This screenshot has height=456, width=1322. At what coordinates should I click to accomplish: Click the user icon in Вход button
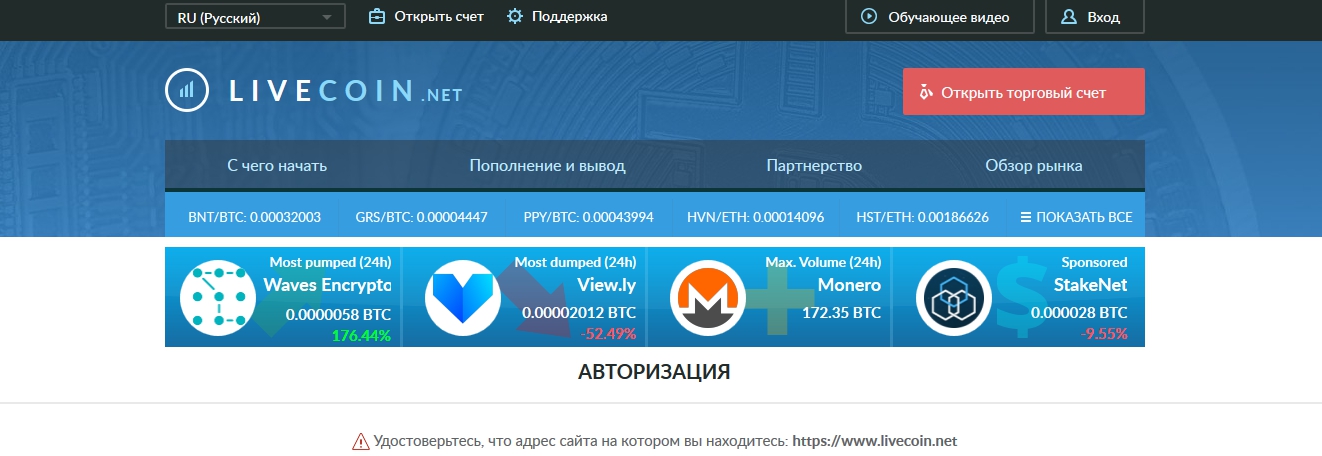1069,17
